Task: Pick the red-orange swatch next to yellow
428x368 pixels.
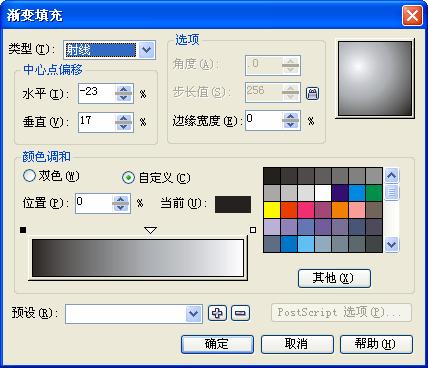Action: point(289,210)
